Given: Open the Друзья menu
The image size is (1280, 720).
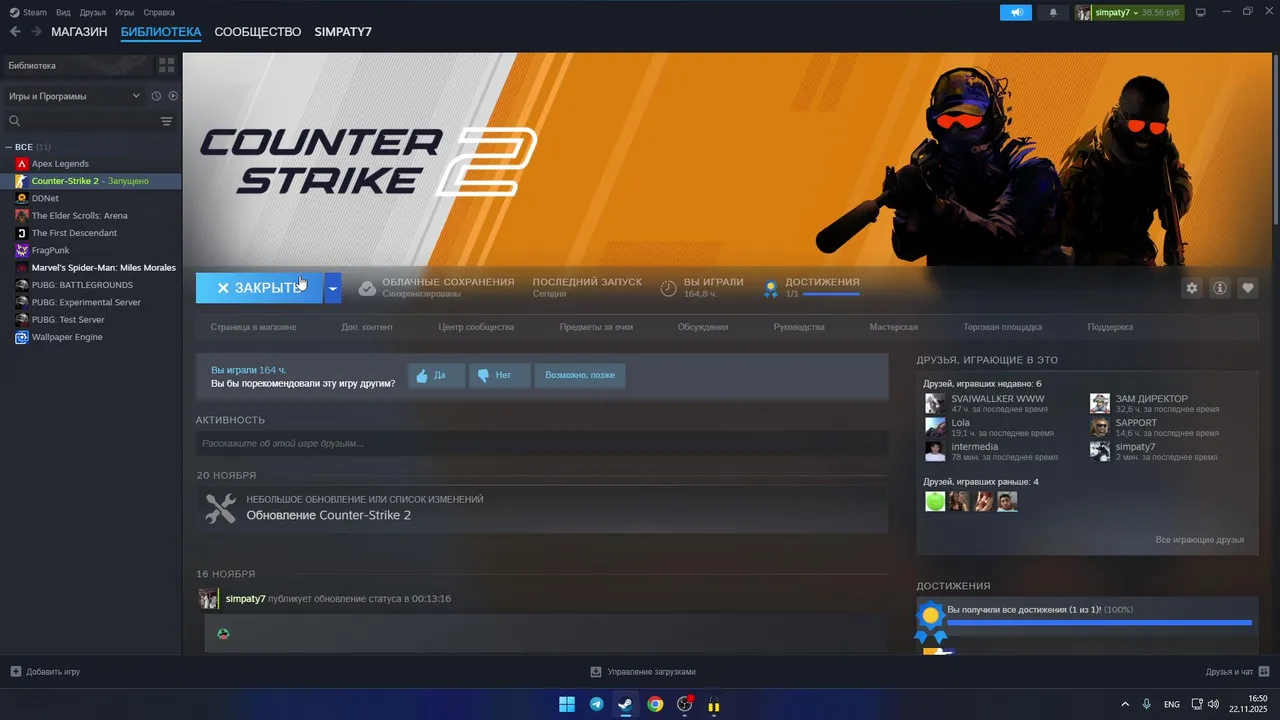Looking at the screenshot, I should (93, 12).
